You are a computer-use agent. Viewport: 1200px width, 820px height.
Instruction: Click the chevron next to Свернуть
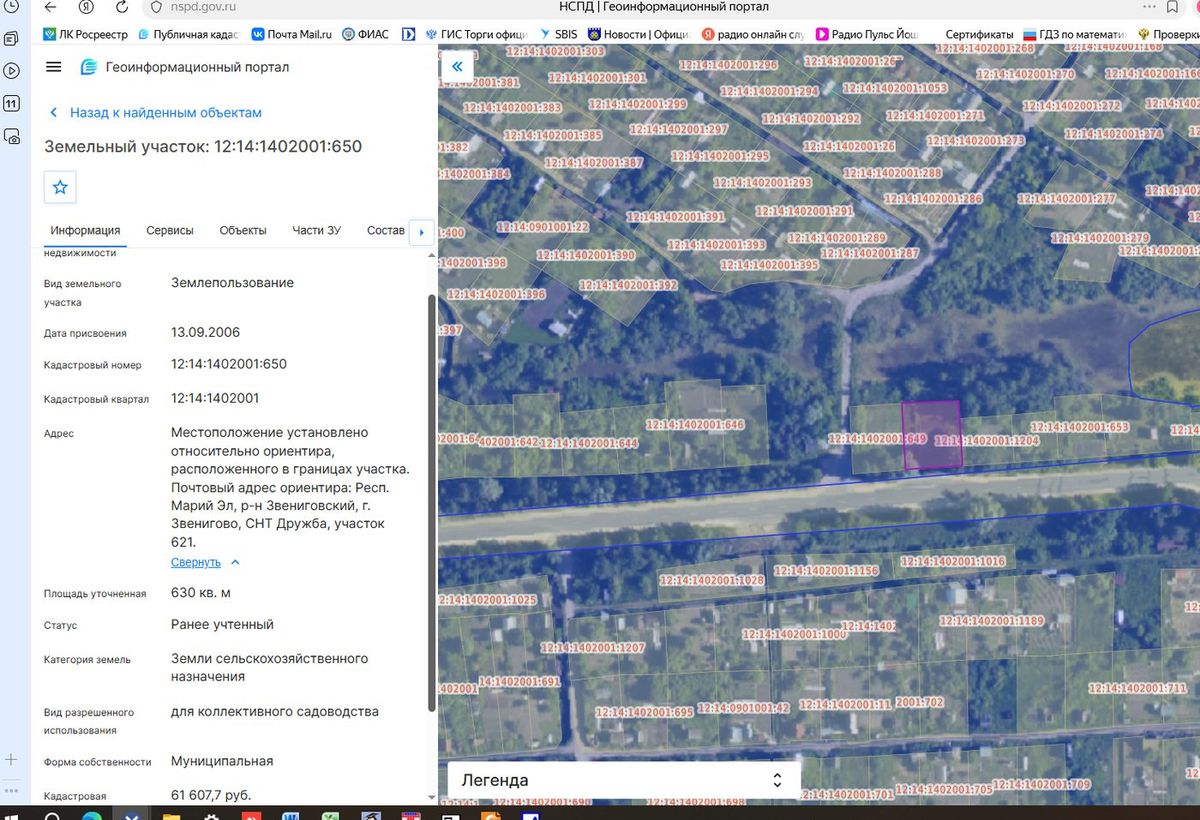pyautogui.click(x=235, y=563)
